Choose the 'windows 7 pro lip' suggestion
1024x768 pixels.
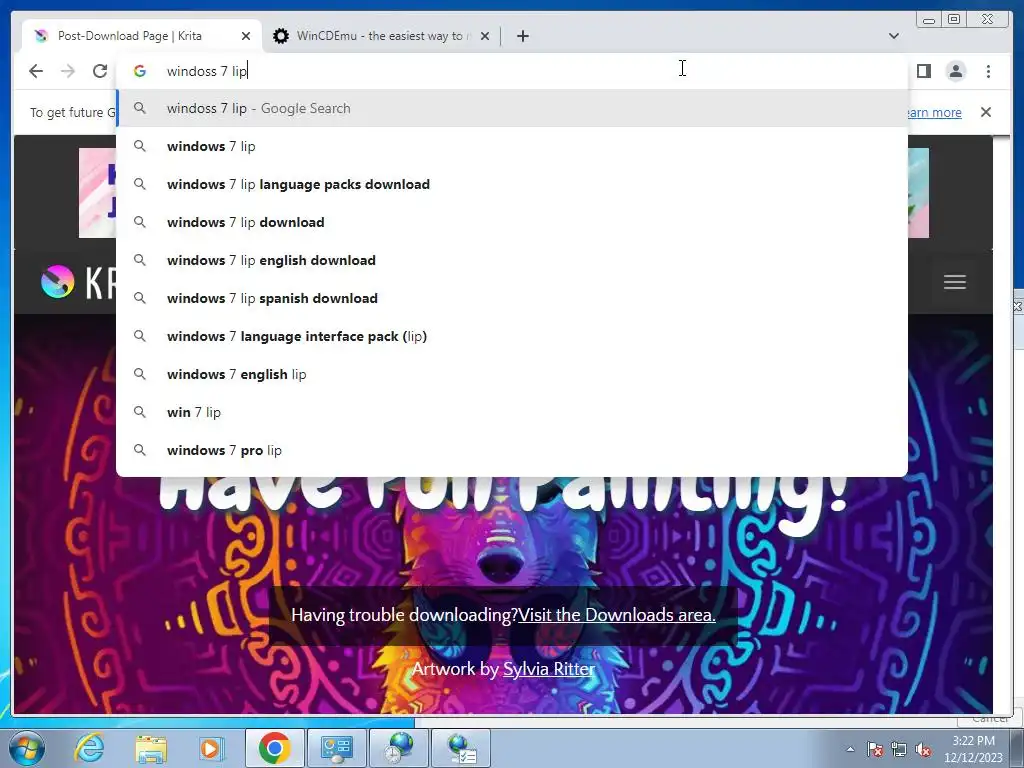[x=512, y=450]
